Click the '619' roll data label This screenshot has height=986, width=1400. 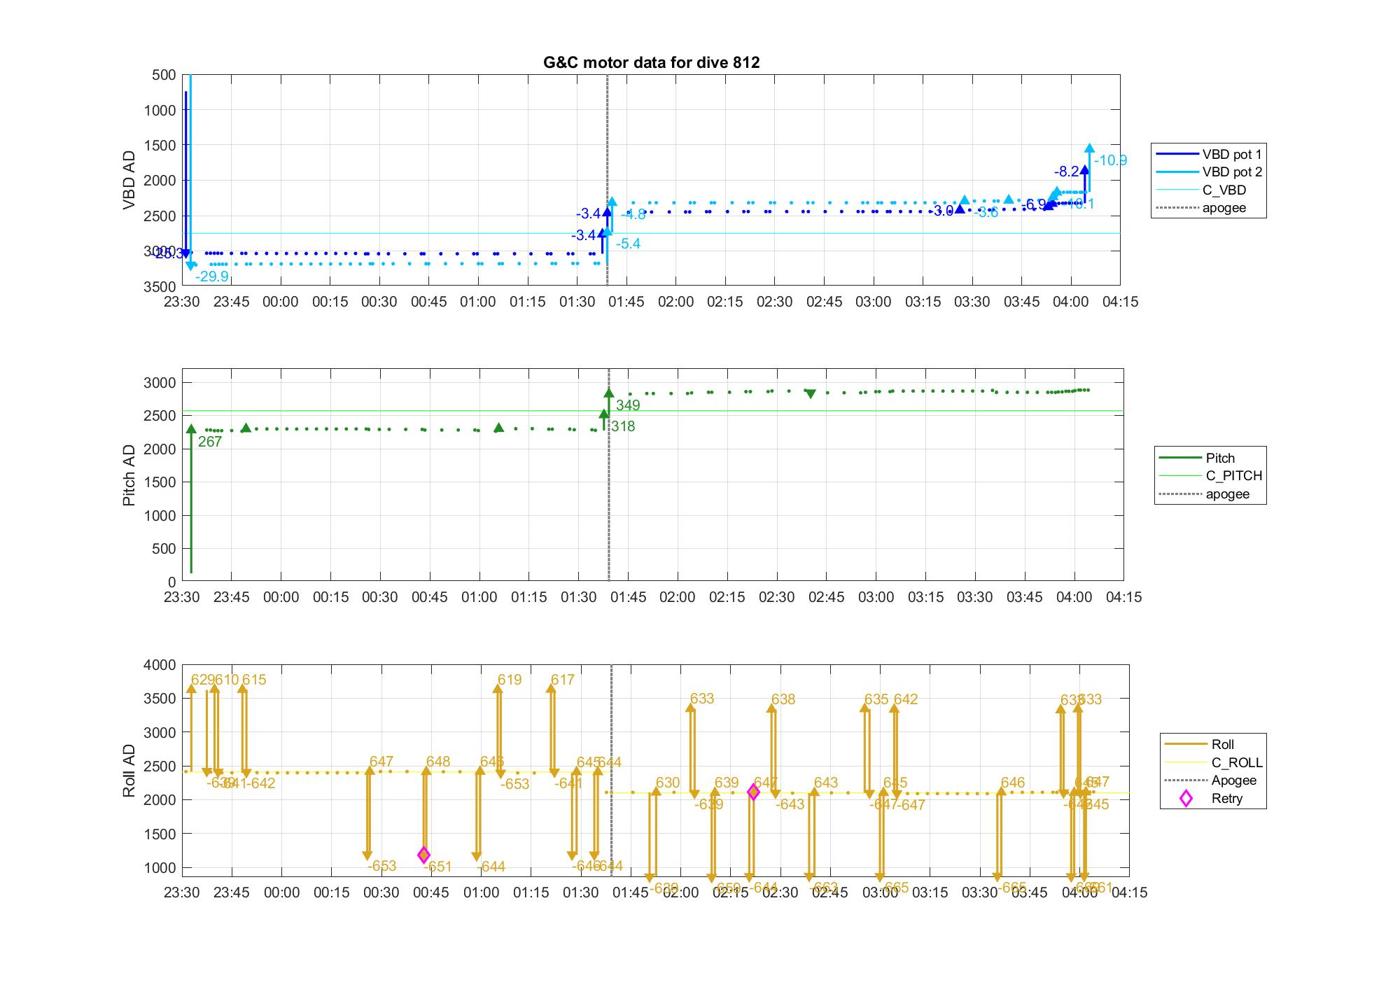(x=510, y=680)
